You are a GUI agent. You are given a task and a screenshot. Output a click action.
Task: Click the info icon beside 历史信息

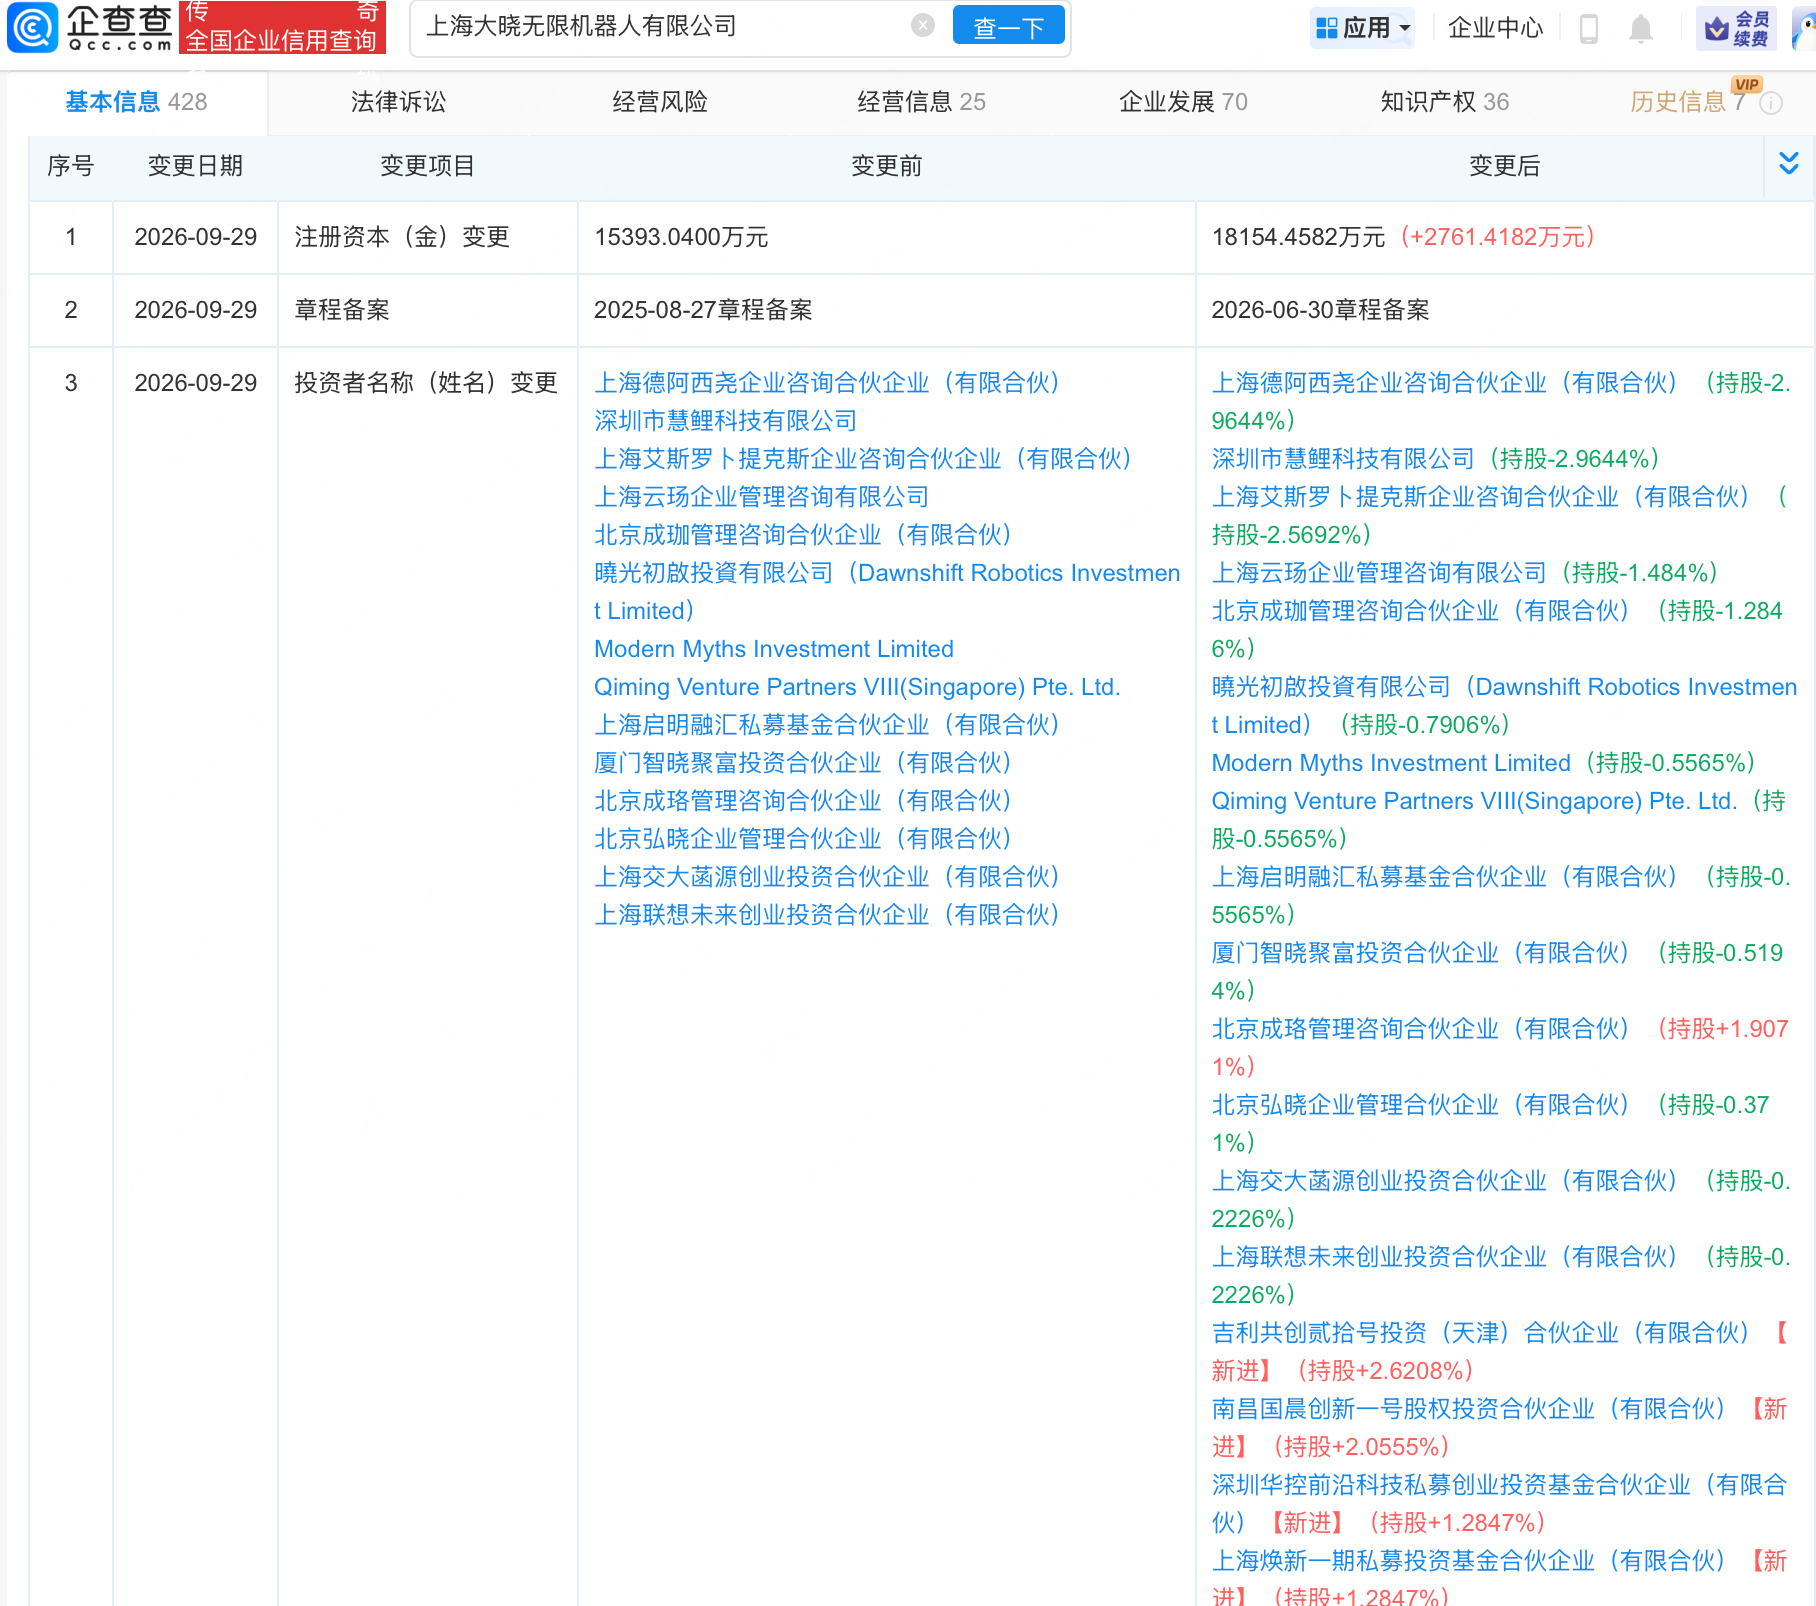(1771, 103)
